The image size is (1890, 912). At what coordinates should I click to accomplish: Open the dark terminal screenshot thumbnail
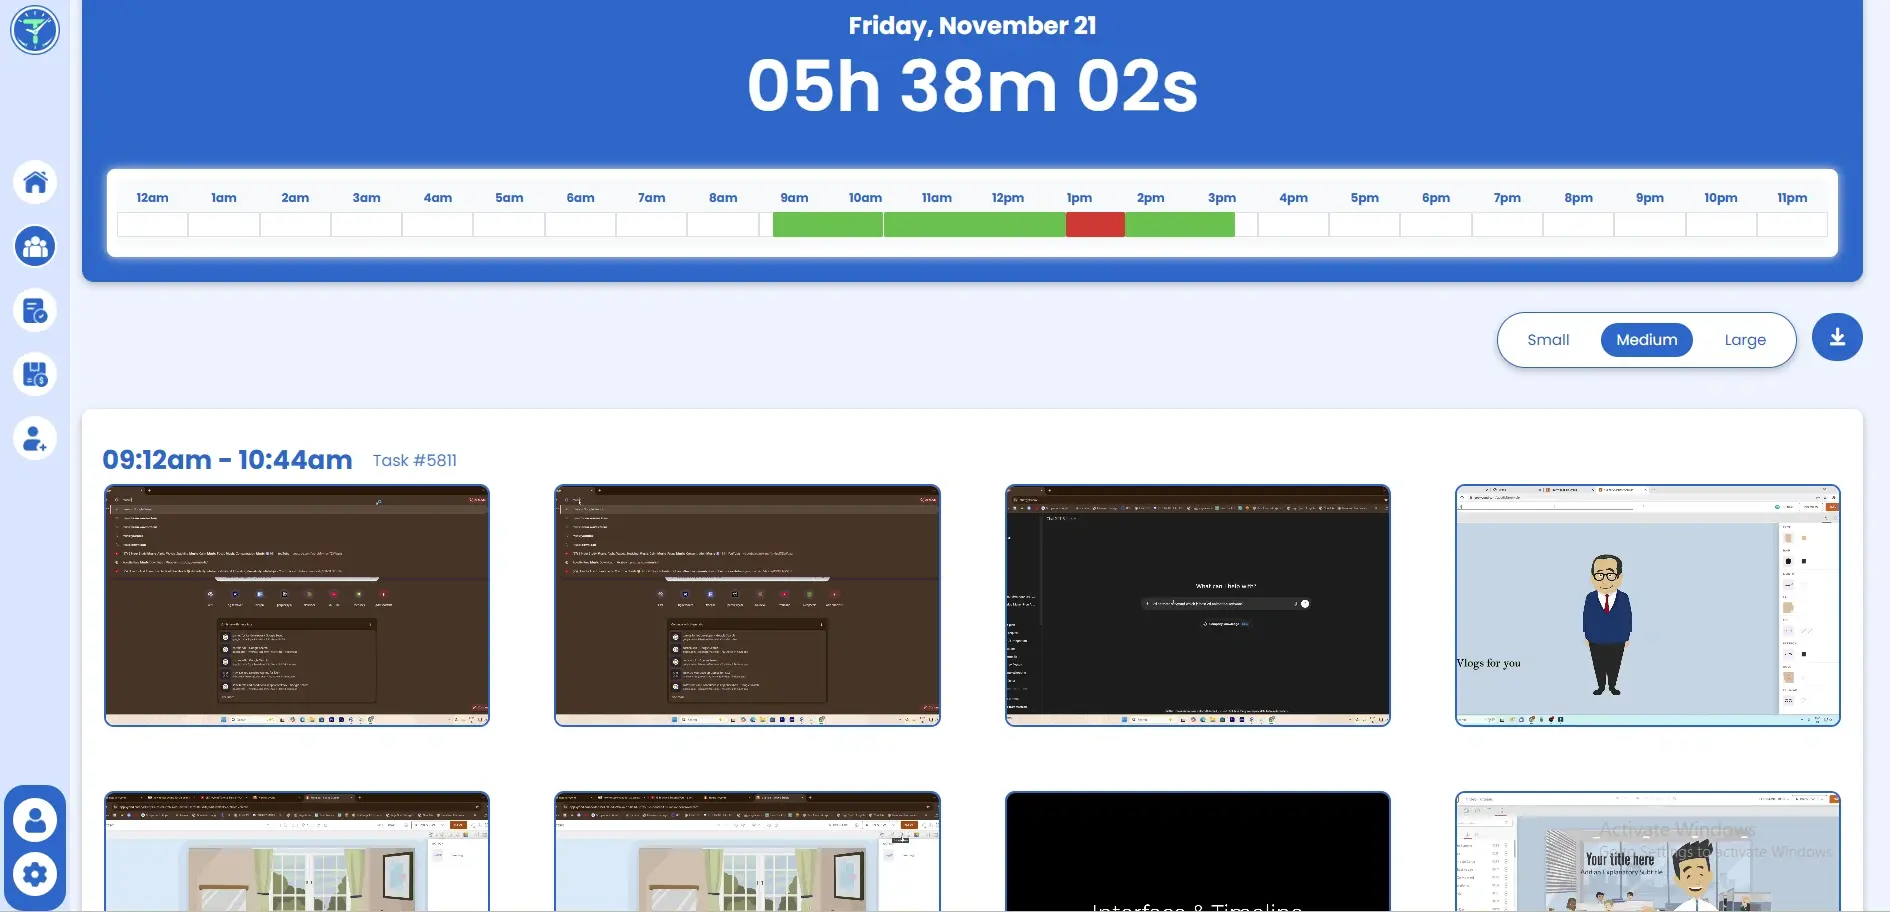point(1197,605)
